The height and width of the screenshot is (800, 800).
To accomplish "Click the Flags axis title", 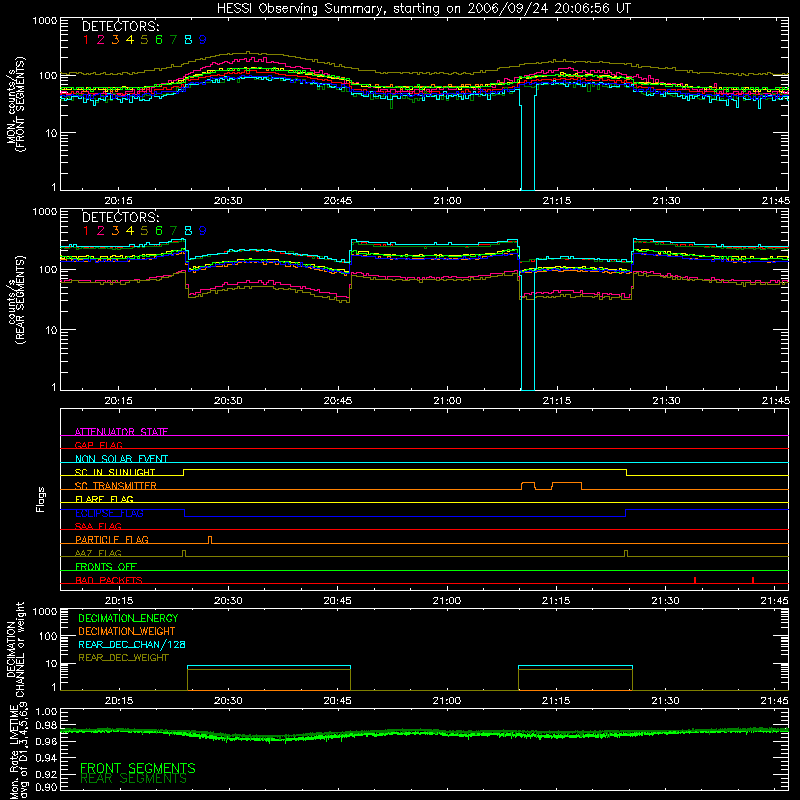I will pyautogui.click(x=40, y=499).
